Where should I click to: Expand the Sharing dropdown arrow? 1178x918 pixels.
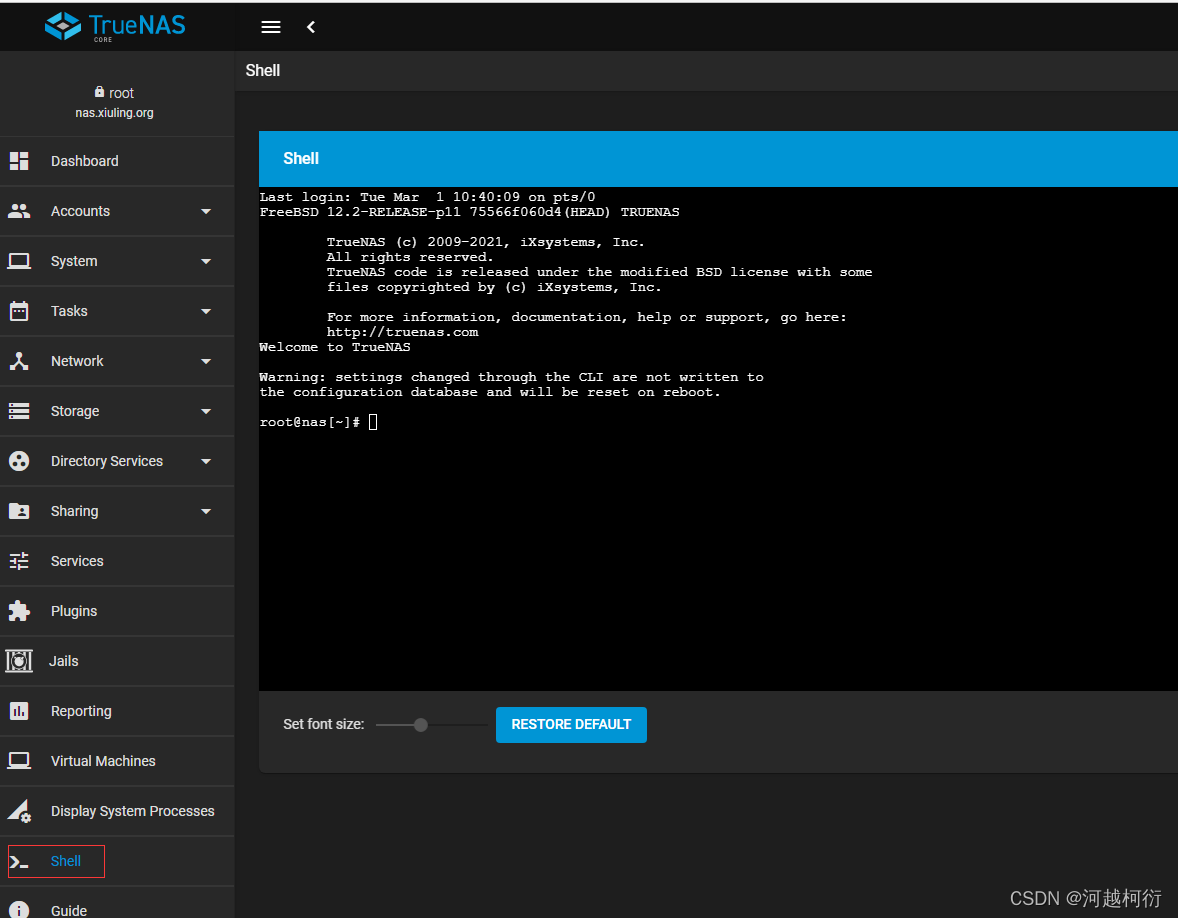point(206,512)
